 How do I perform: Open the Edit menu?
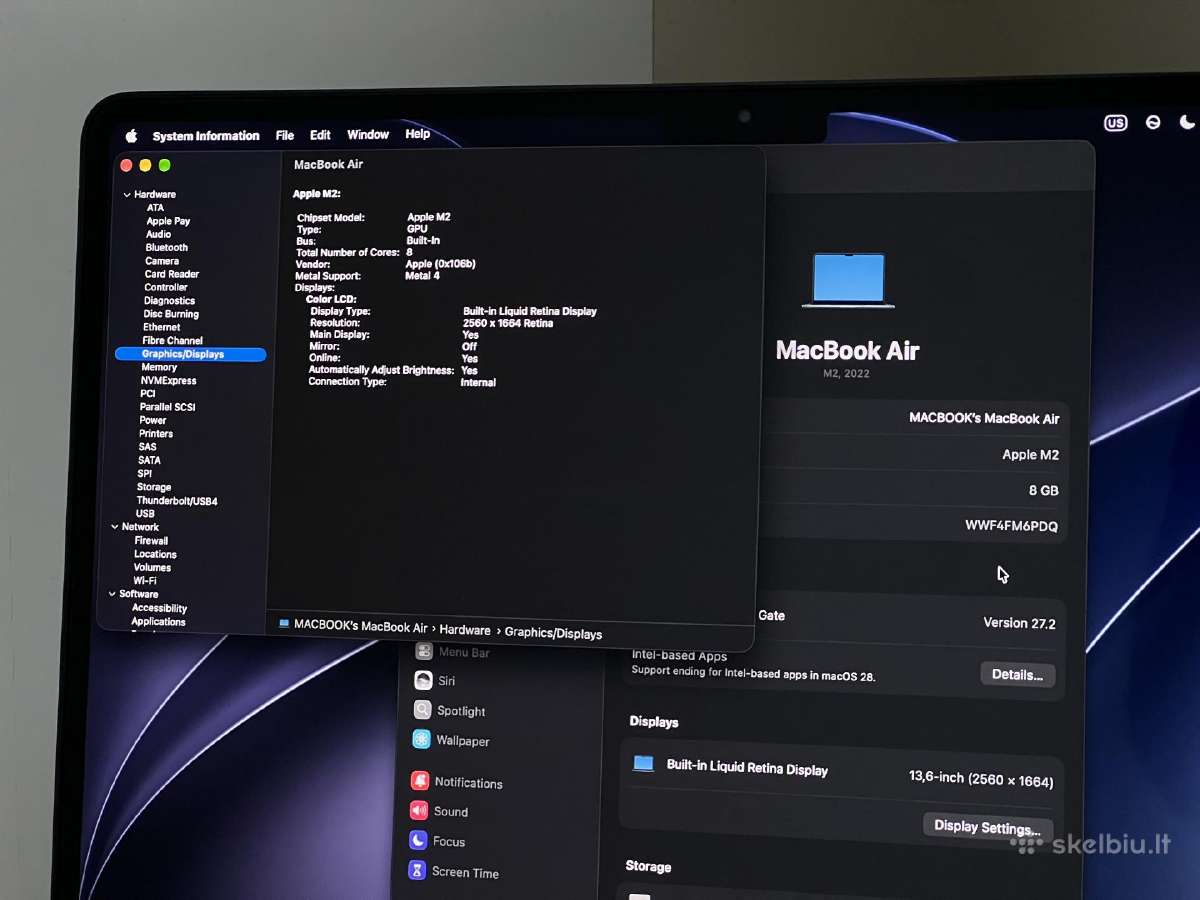[x=320, y=135]
